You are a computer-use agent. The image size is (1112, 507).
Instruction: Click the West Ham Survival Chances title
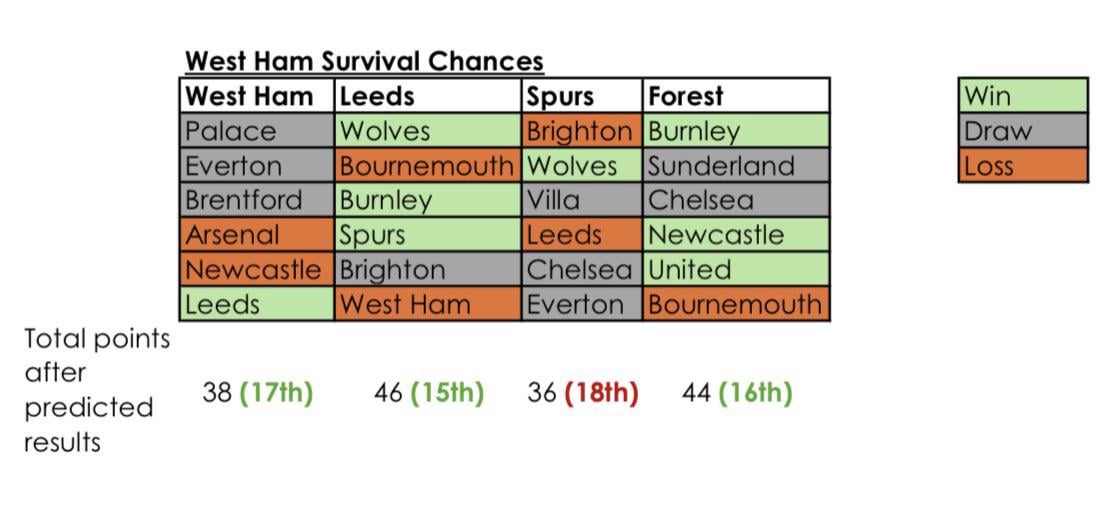(364, 61)
